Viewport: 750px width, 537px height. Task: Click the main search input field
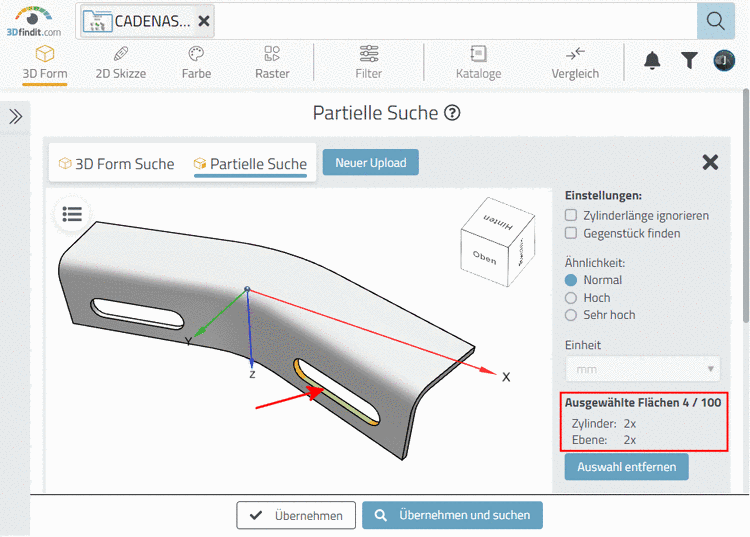pos(454,21)
